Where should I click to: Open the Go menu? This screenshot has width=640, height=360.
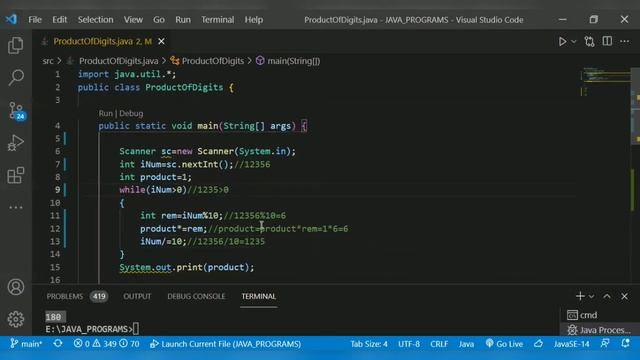[159, 20]
